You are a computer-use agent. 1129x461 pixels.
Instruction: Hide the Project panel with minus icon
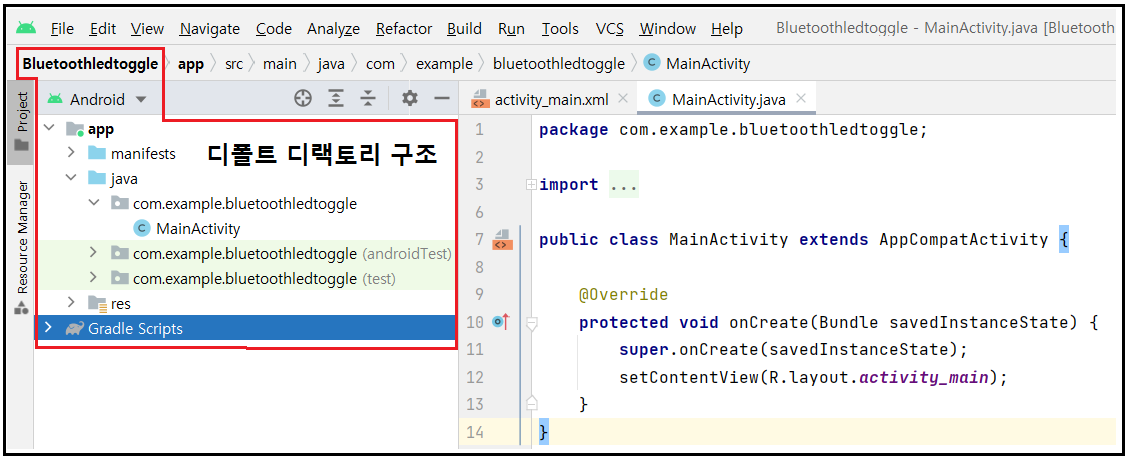pyautogui.click(x=442, y=99)
